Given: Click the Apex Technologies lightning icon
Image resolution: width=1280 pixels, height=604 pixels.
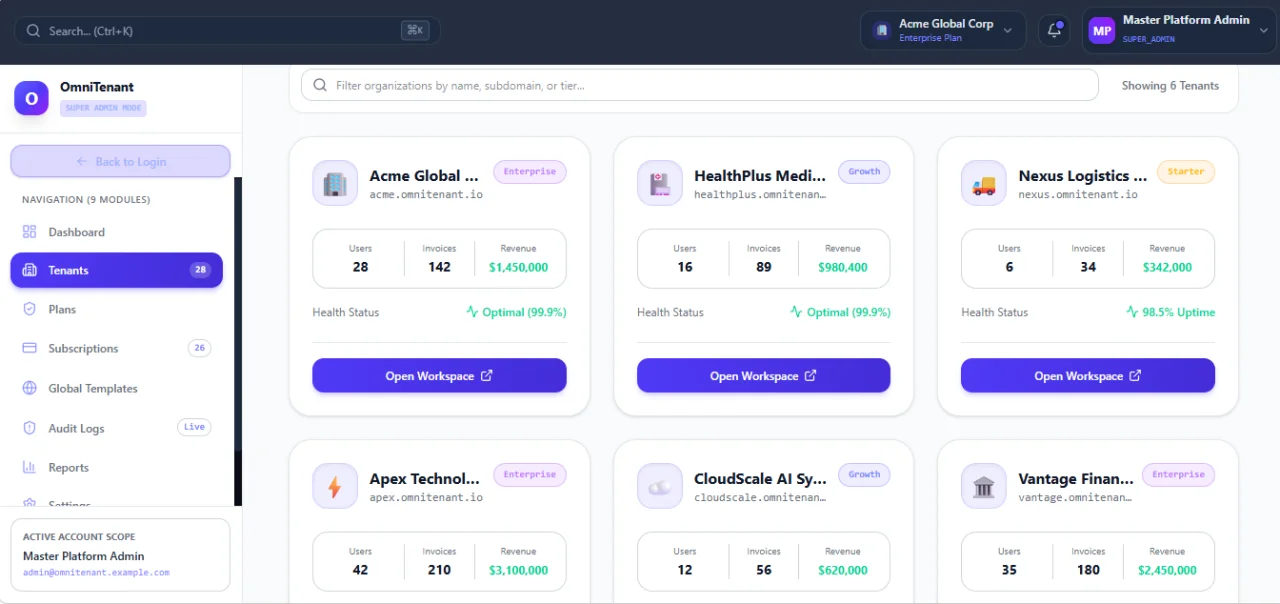Looking at the screenshot, I should coord(335,487).
